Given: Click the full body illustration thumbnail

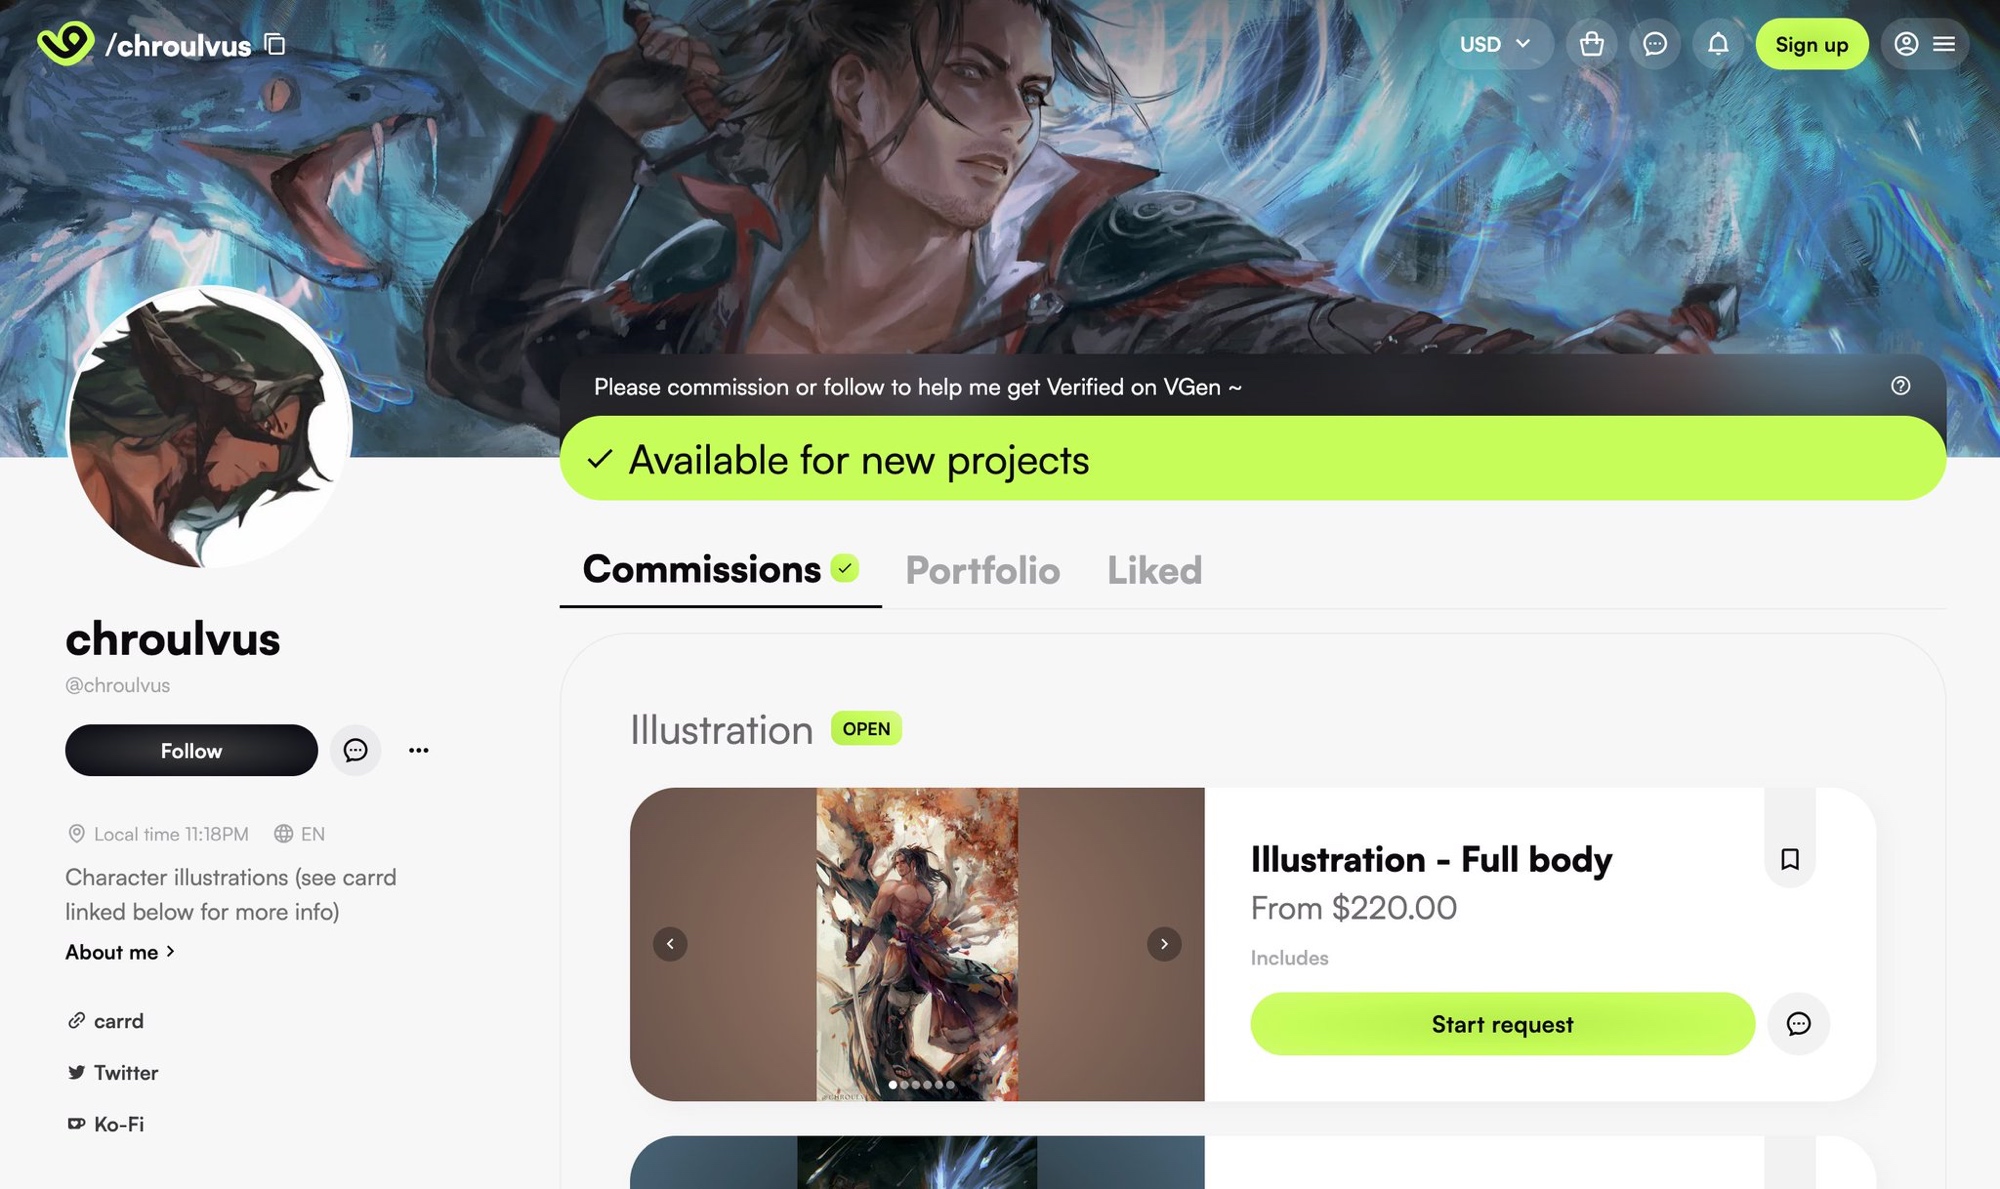Looking at the screenshot, I should click(917, 944).
